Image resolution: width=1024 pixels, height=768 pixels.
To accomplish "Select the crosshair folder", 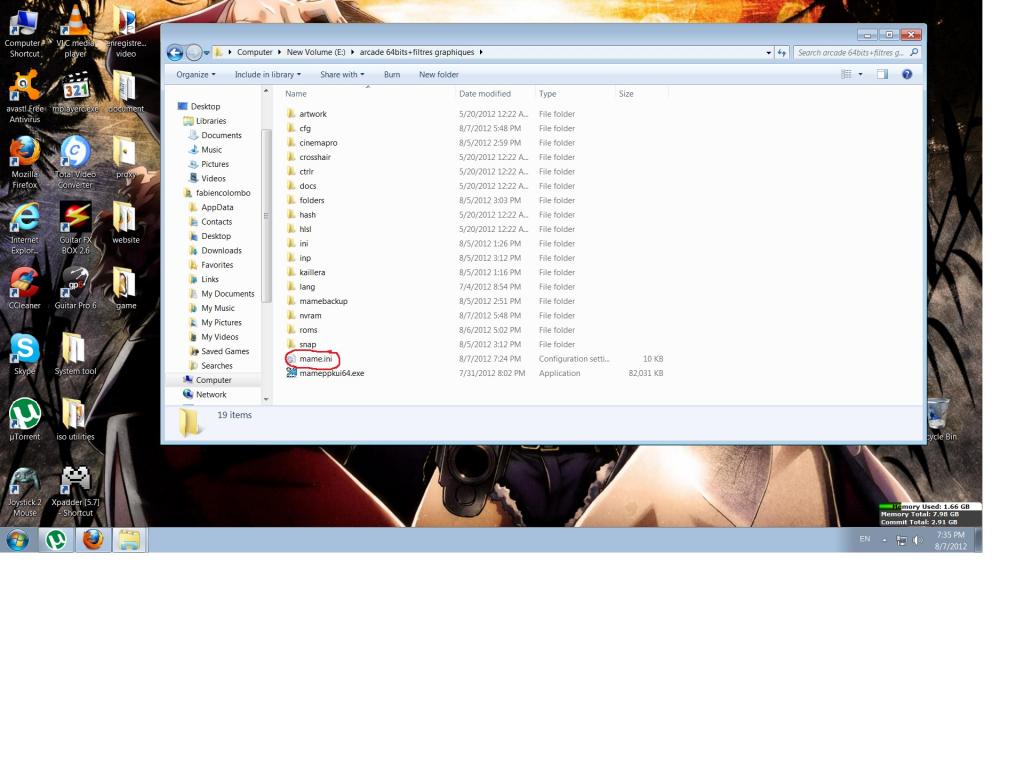I will pyautogui.click(x=315, y=157).
